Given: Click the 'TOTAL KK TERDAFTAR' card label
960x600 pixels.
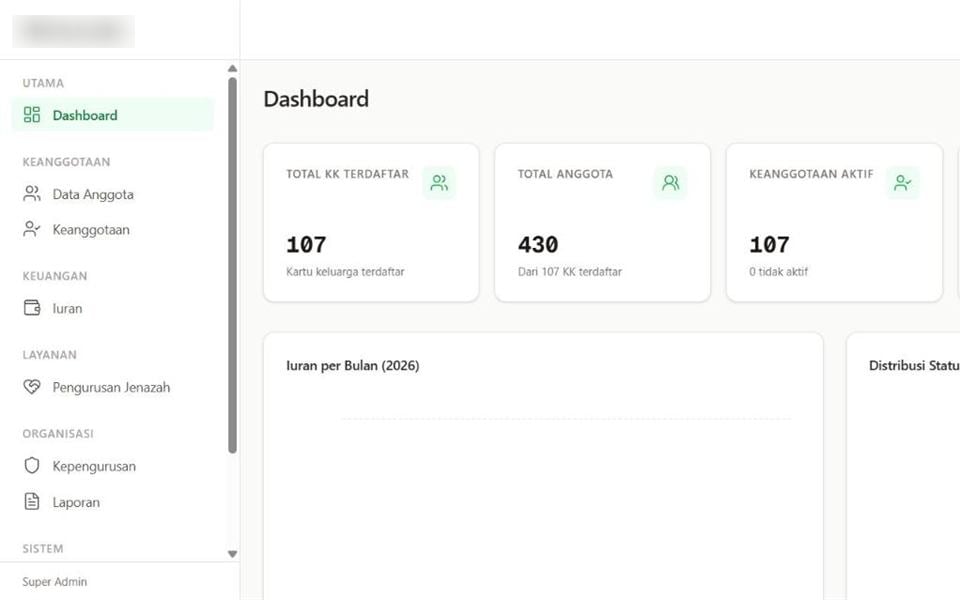Looking at the screenshot, I should (347, 174).
